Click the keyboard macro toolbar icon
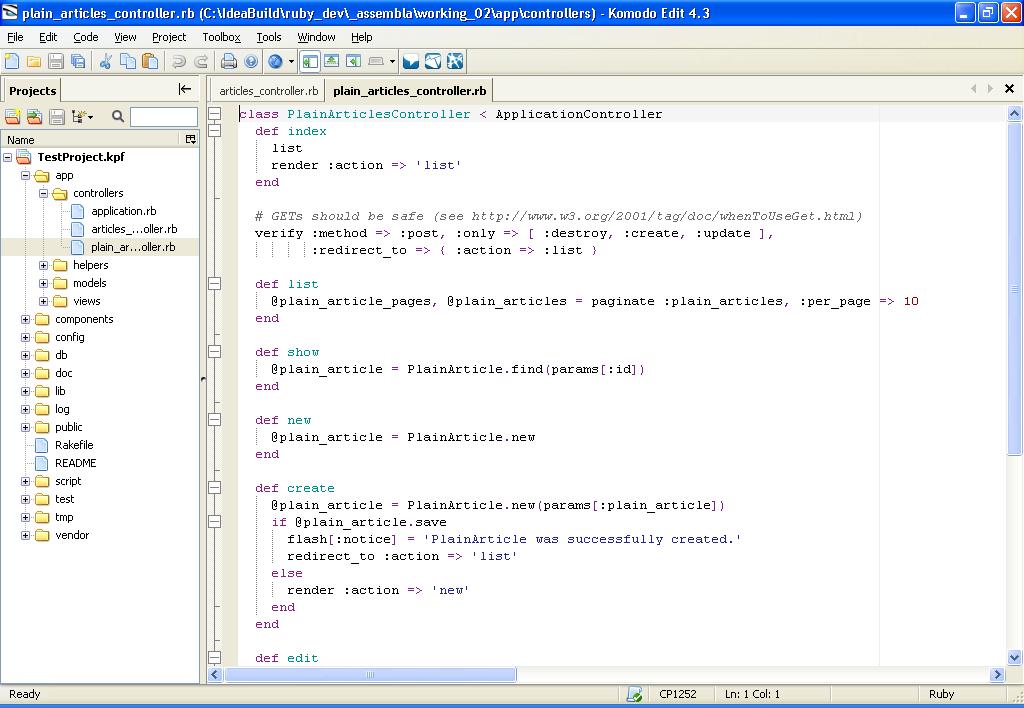This screenshot has width=1024, height=708. point(376,61)
